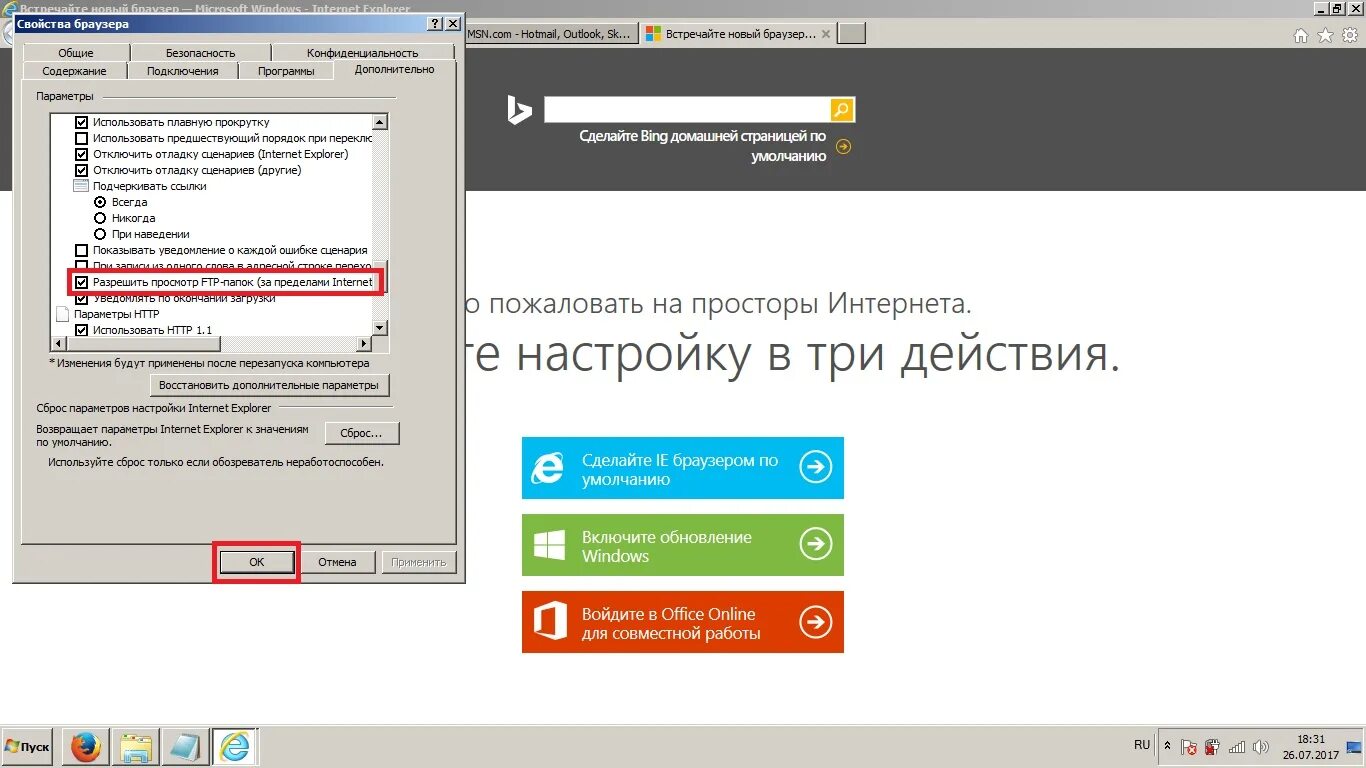The height and width of the screenshot is (768, 1366).
Task: Toggle Use HTTP 1.1 checkbox
Action: (82, 330)
